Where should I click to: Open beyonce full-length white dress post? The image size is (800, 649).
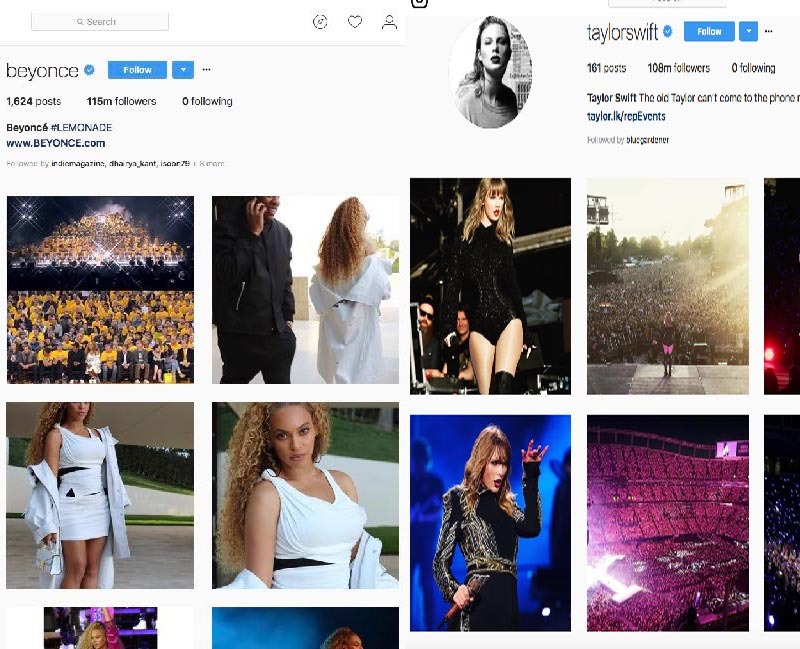[100, 495]
